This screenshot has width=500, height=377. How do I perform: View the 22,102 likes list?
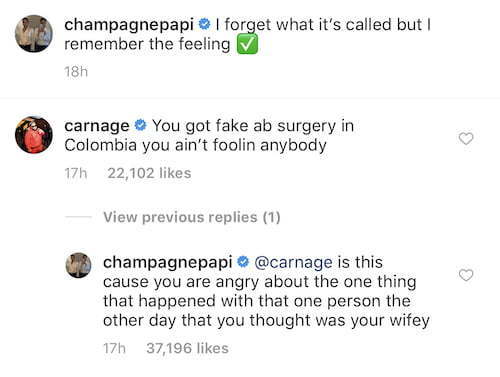pyautogui.click(x=149, y=173)
